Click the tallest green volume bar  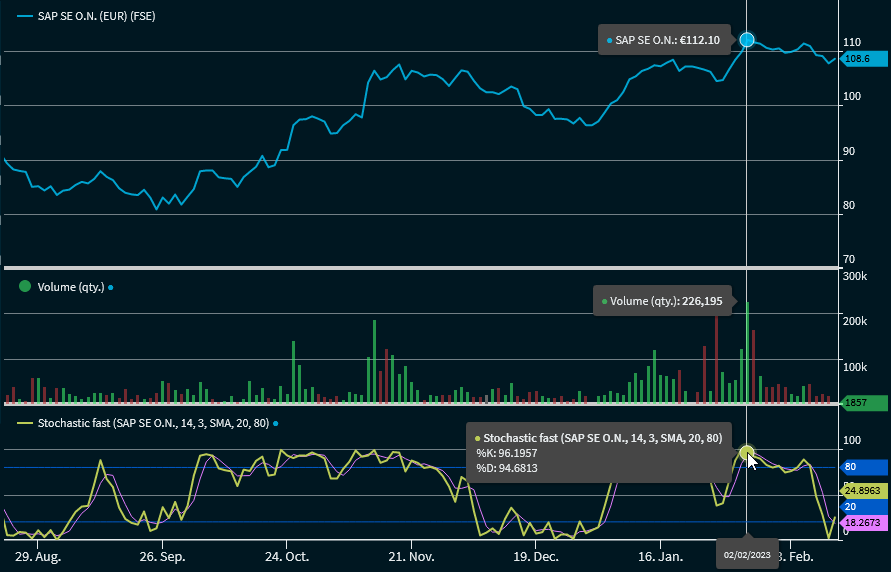point(747,352)
